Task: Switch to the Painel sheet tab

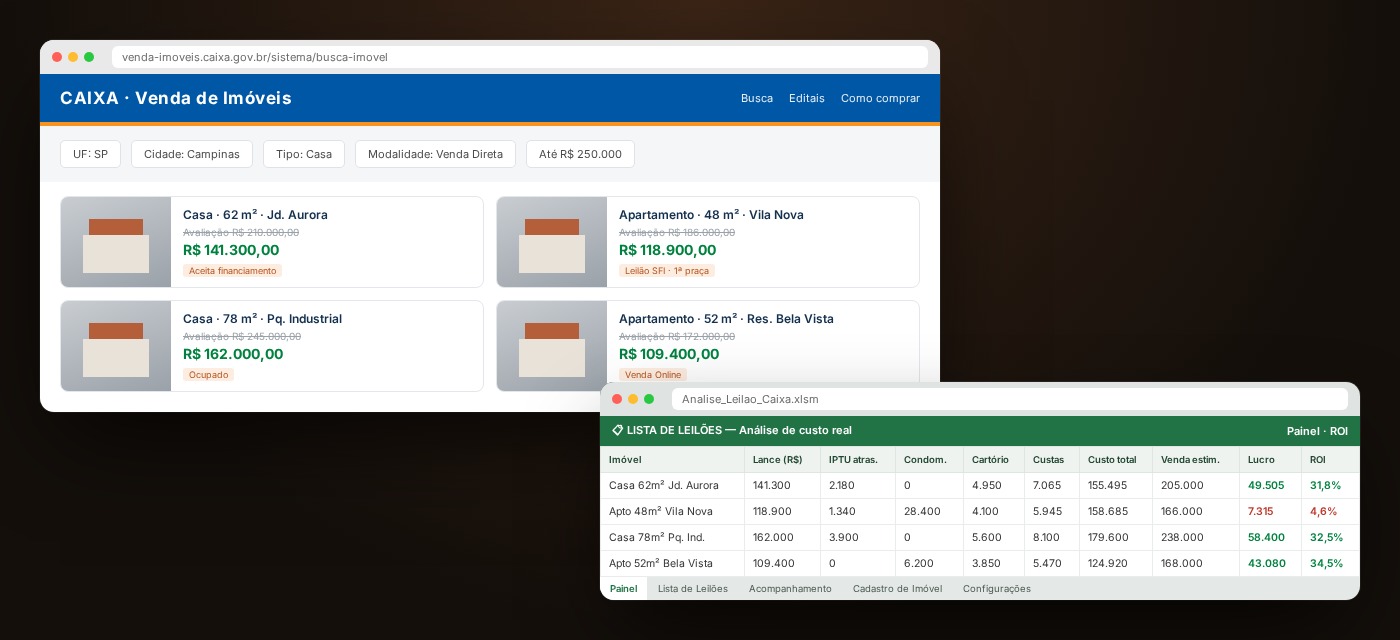Action: click(623, 589)
